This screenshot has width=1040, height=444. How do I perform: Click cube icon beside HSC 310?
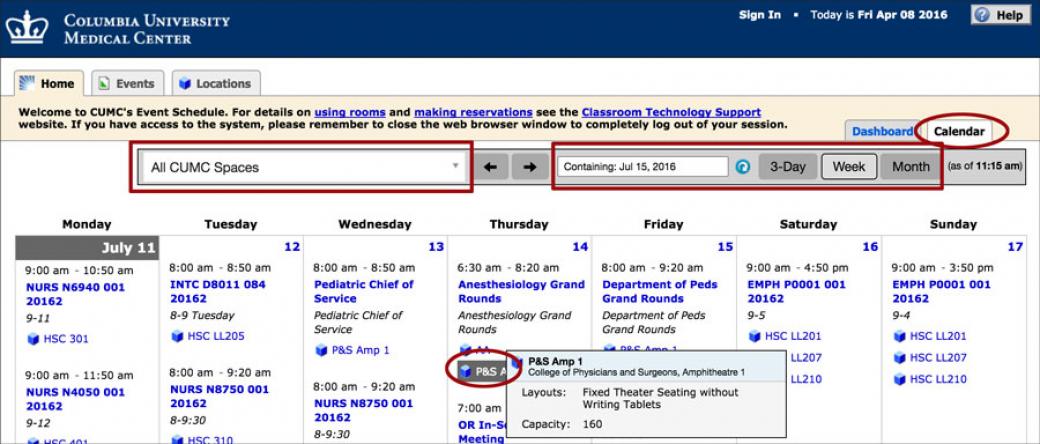tap(177, 440)
